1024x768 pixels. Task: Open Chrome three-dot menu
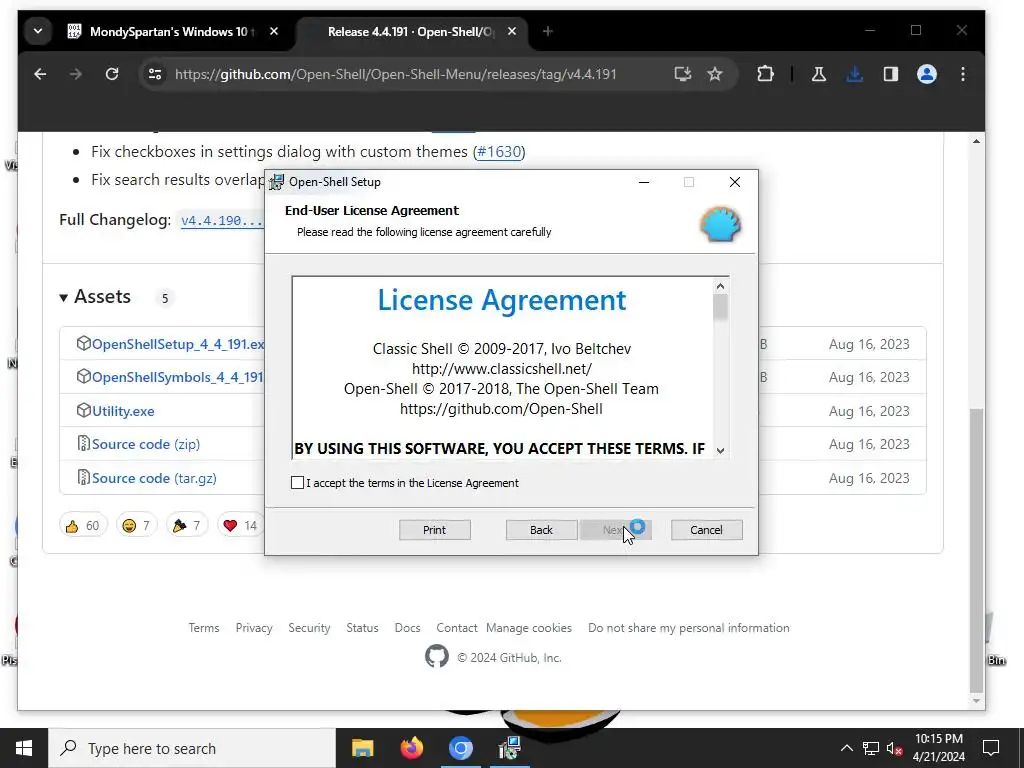(x=963, y=74)
